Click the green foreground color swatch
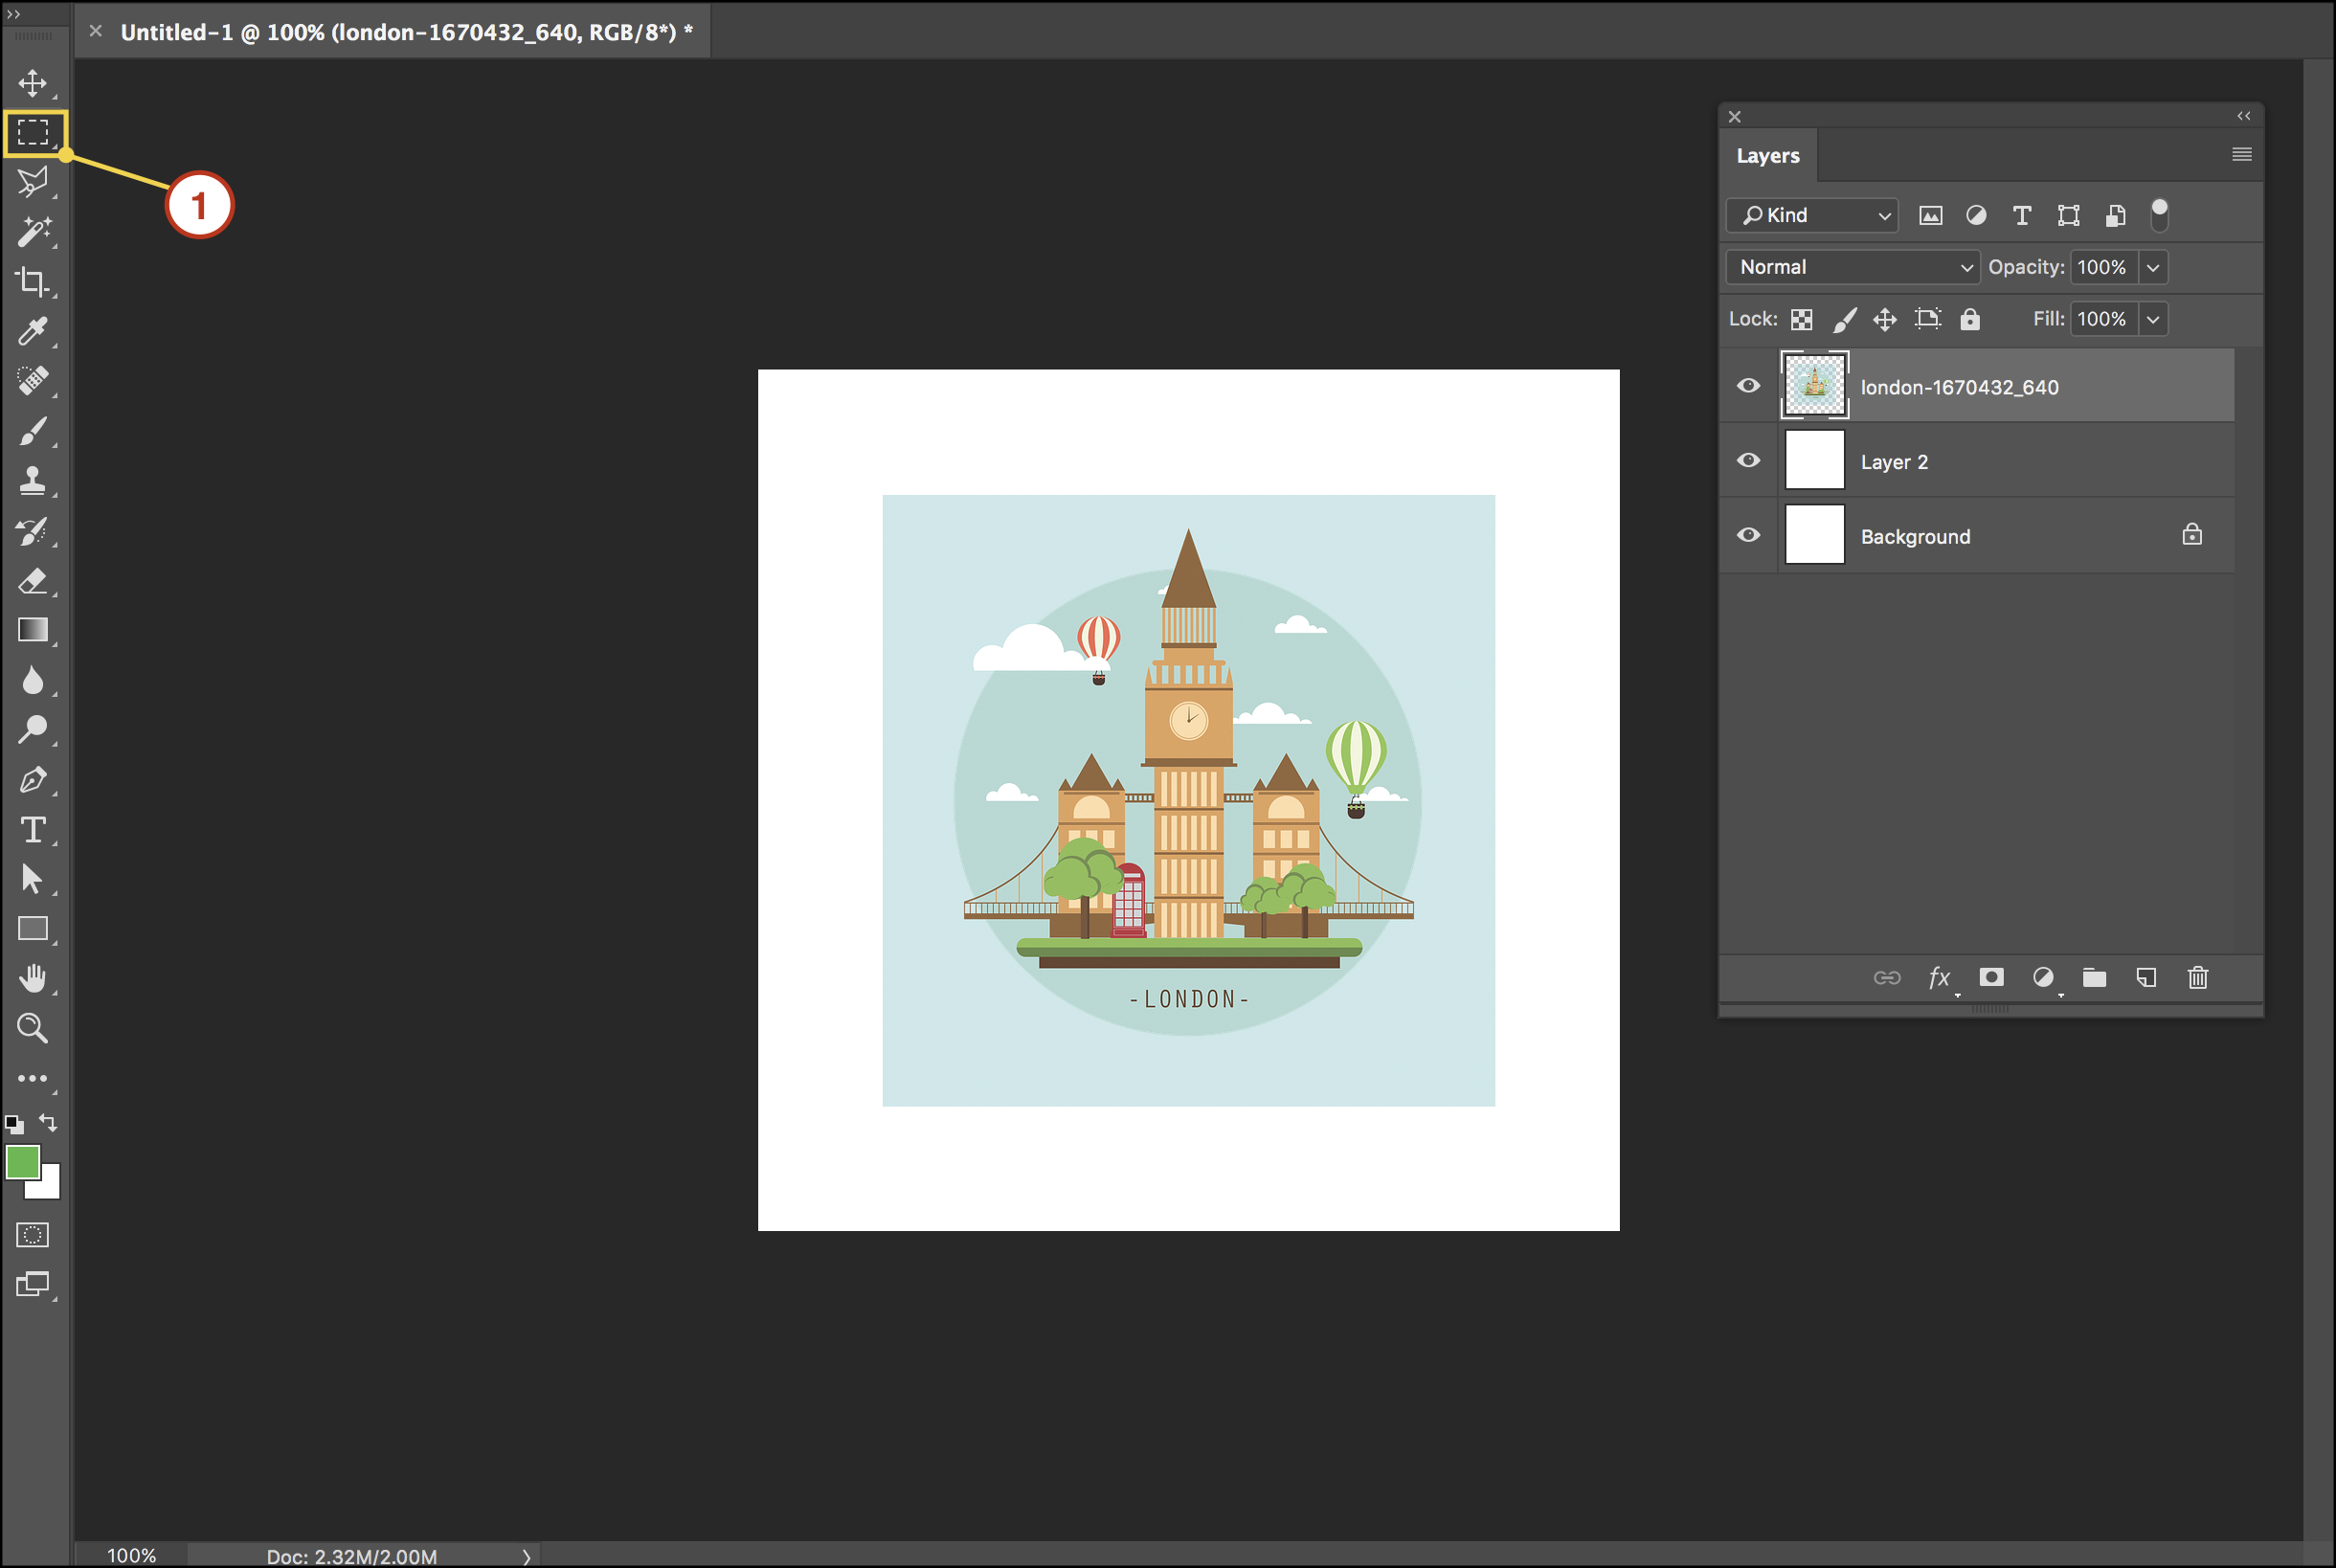This screenshot has width=2336, height=1568. (x=22, y=1162)
